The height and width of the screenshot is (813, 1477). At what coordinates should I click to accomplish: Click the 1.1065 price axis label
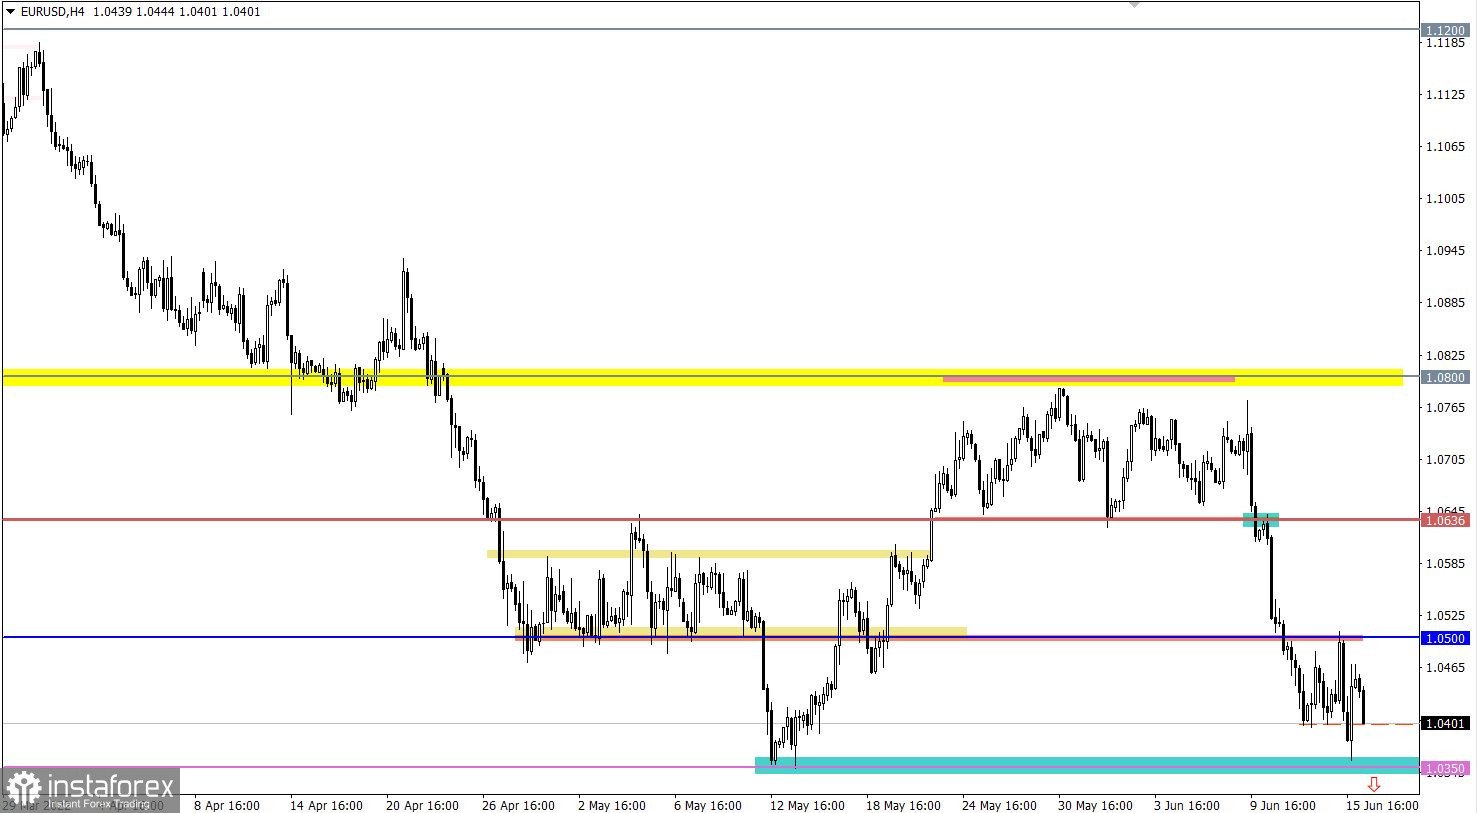1447,147
